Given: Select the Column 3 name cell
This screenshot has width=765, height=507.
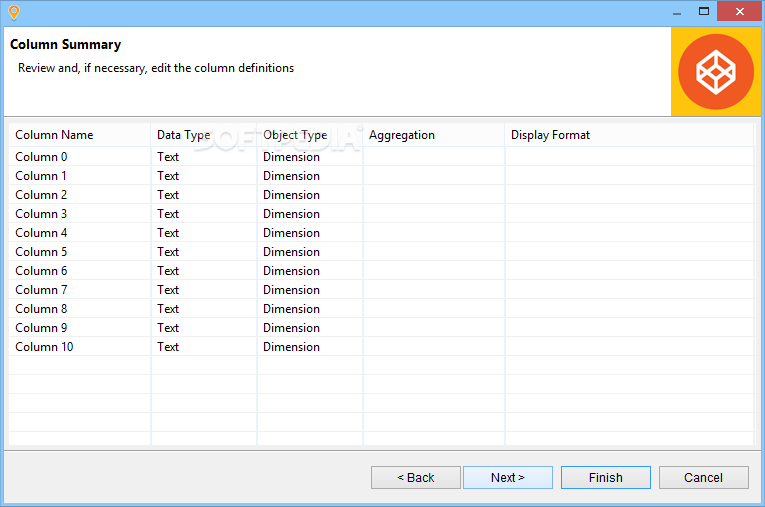Looking at the screenshot, I should pos(80,214).
